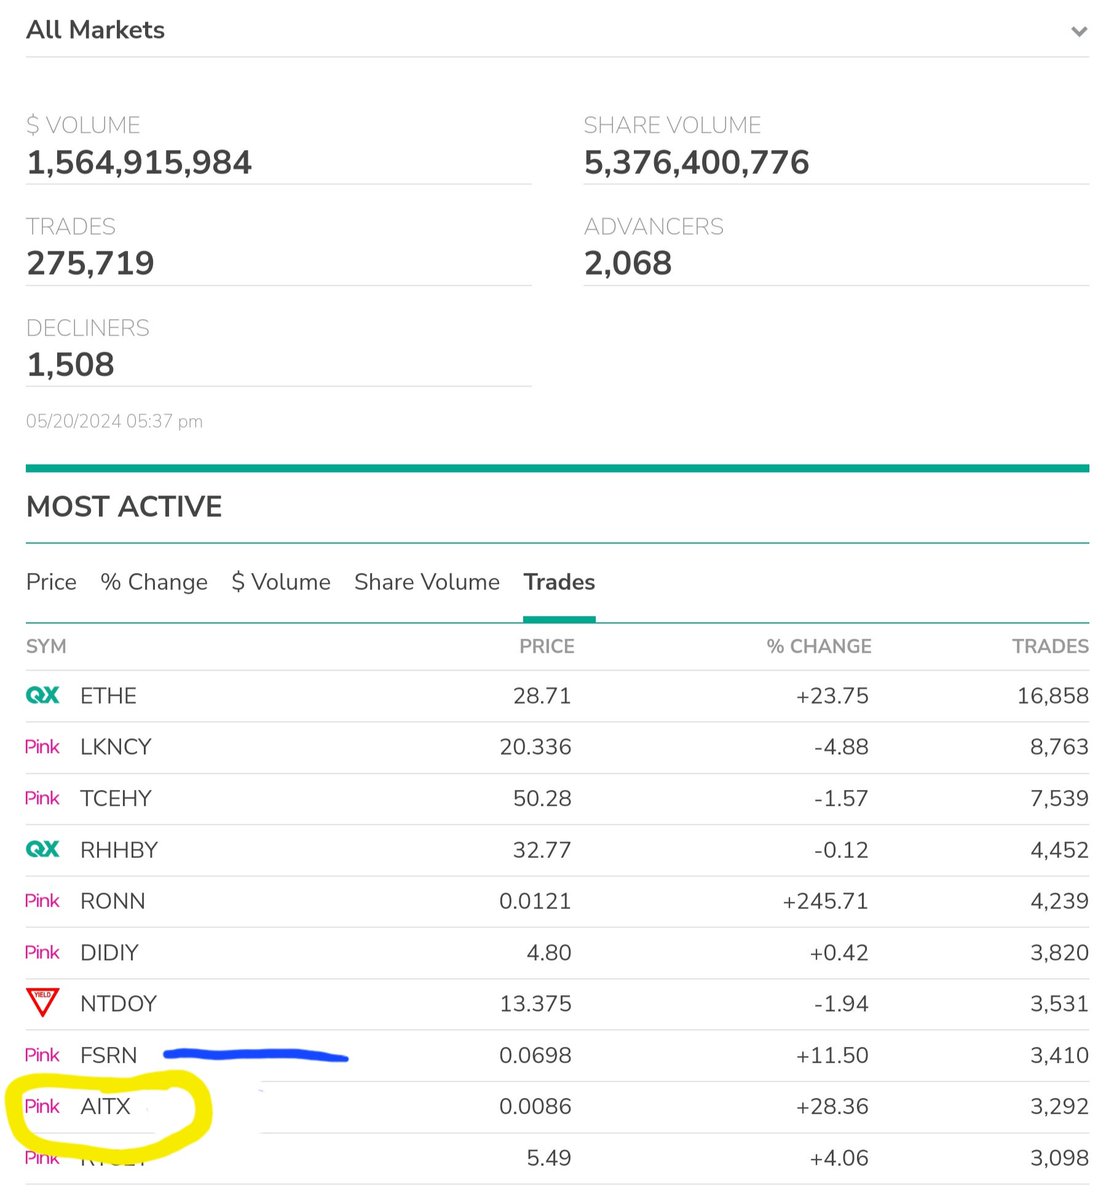Click DIDIY price 4.80
This screenshot has width=1114, height=1200.
coord(549,953)
